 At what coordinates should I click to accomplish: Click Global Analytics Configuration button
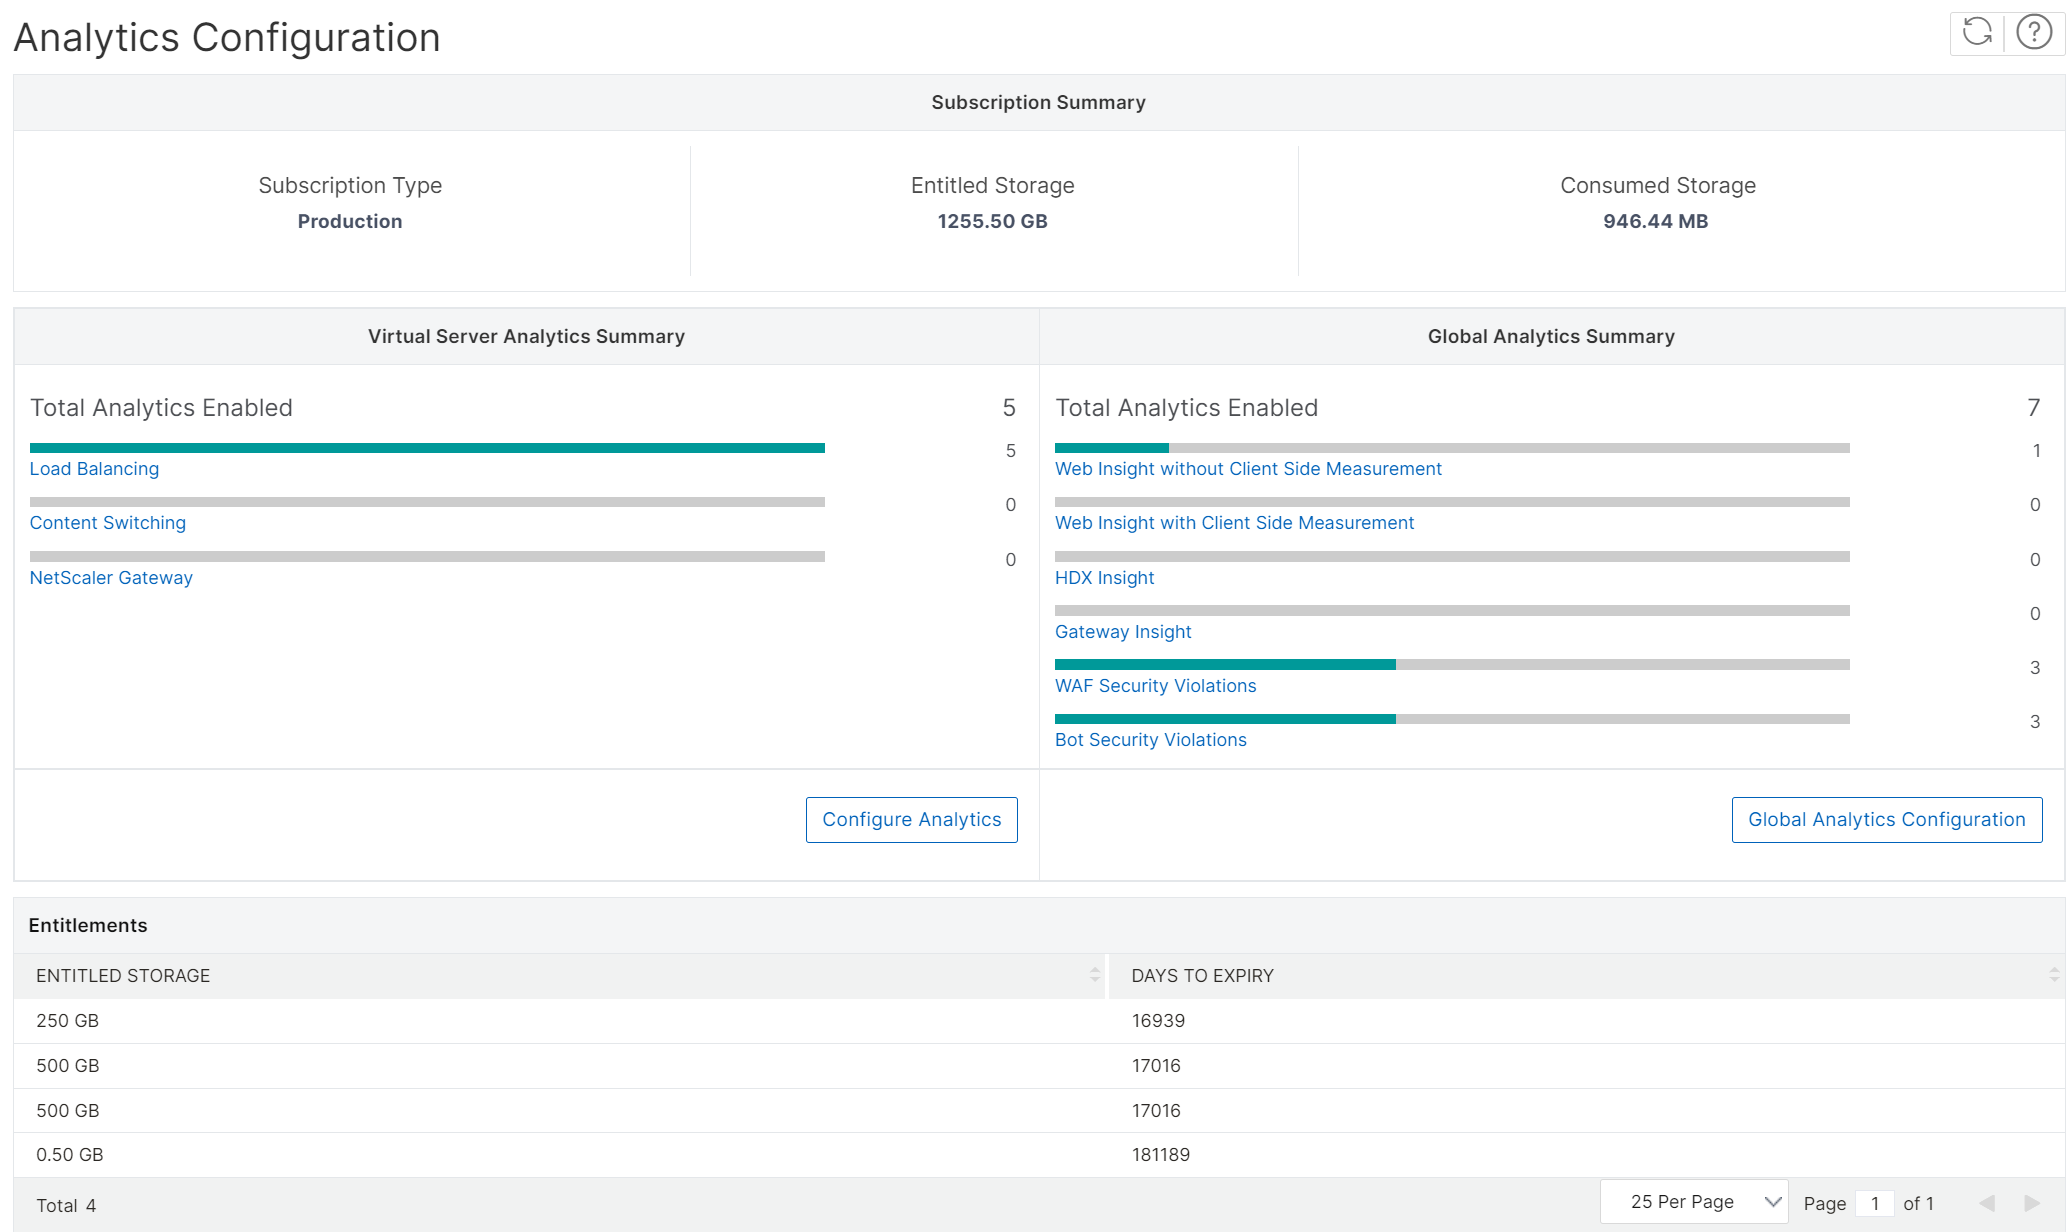(x=1886, y=820)
